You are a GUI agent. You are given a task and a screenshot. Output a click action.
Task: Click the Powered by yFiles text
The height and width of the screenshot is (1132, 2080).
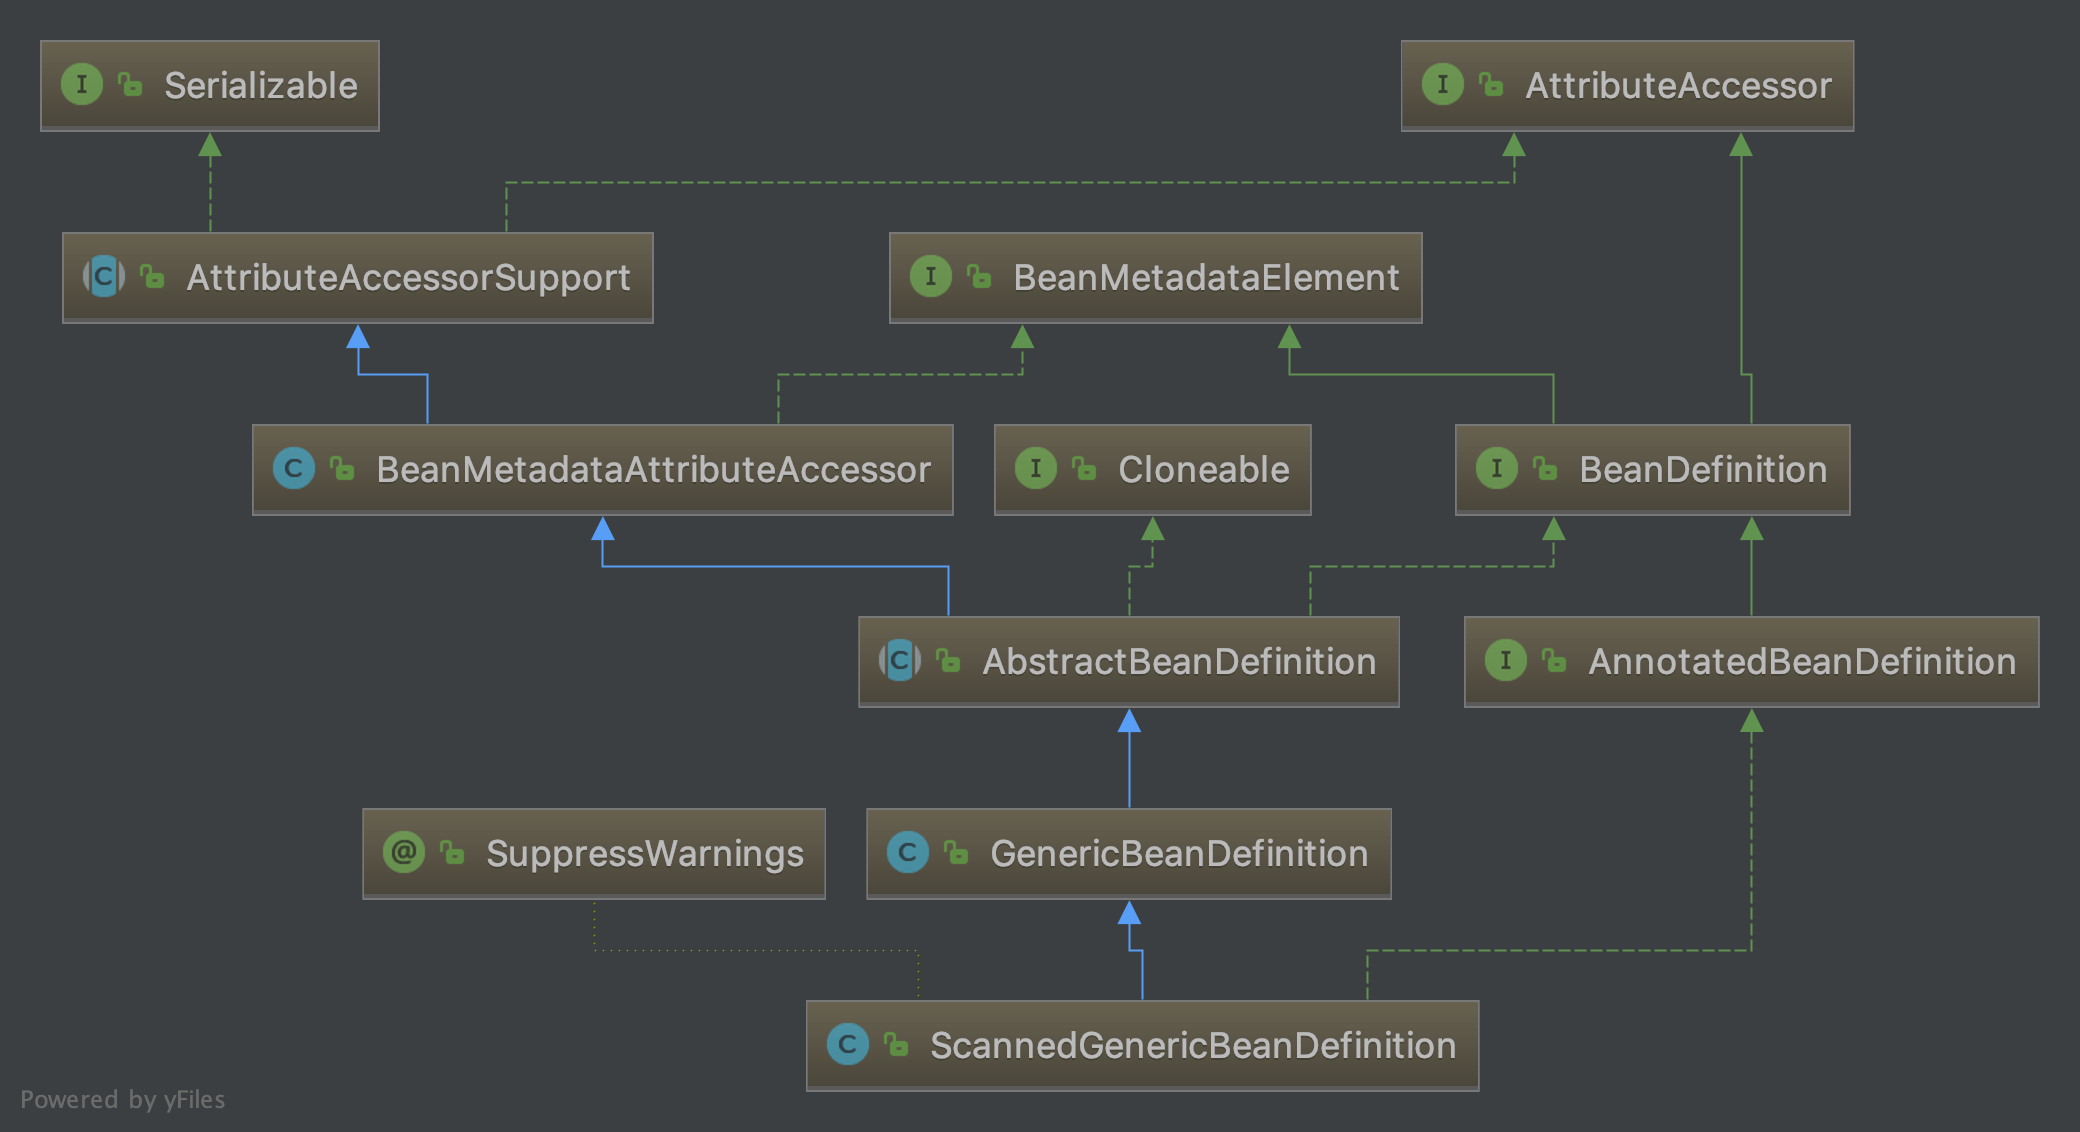tap(122, 1099)
